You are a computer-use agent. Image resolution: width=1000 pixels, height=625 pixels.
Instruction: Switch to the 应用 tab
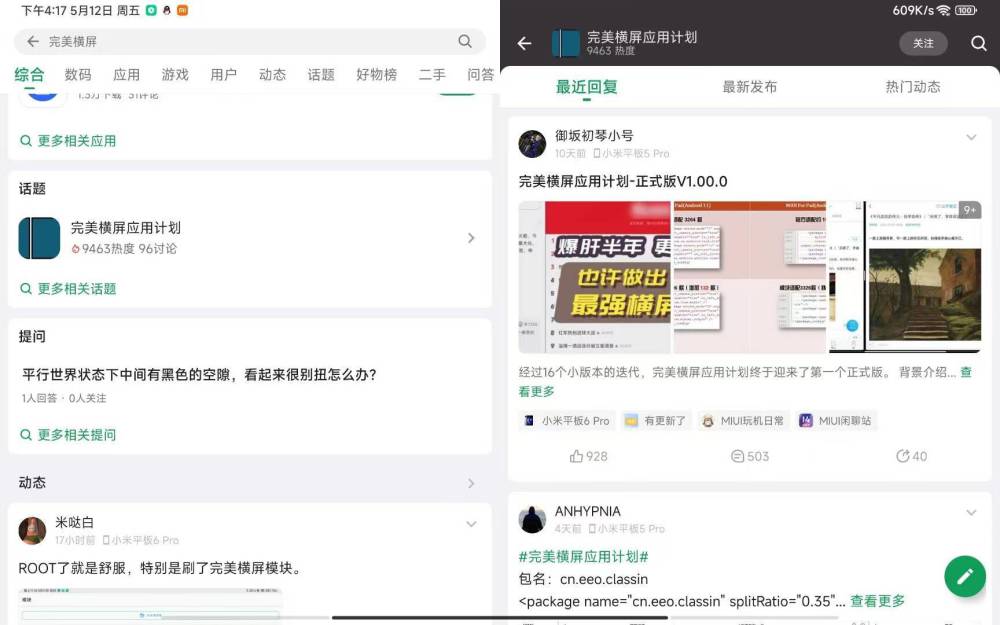point(126,75)
